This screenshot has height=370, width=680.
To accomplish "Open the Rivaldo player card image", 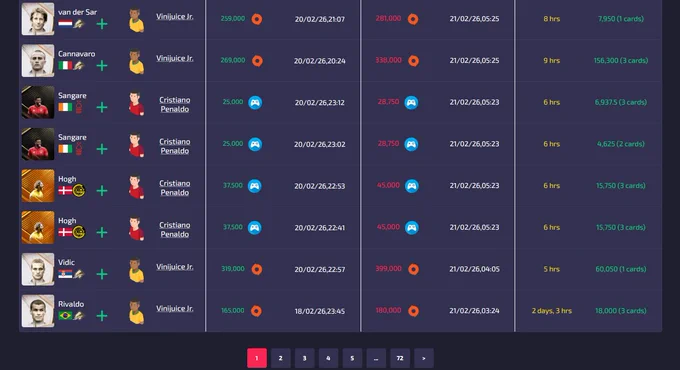I will (x=38, y=311).
